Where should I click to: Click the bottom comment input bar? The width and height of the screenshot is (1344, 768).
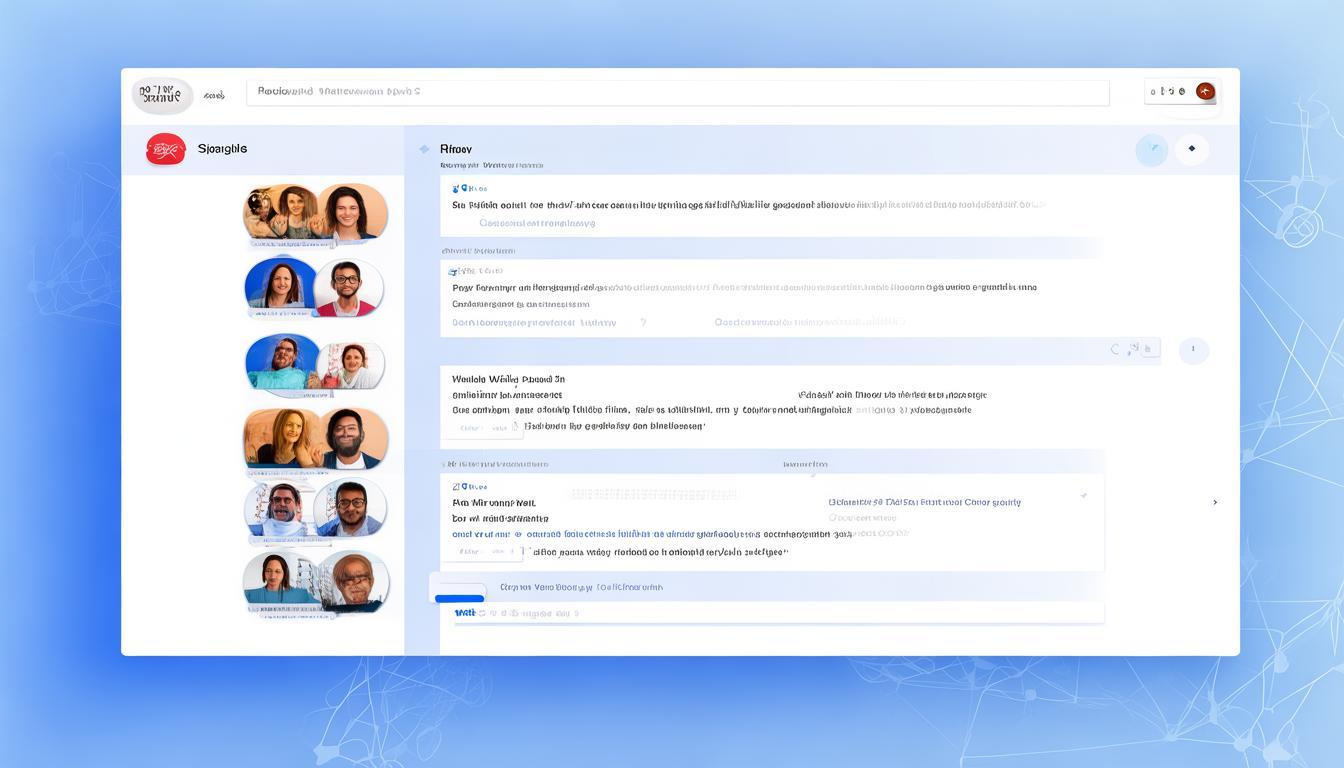click(779, 613)
